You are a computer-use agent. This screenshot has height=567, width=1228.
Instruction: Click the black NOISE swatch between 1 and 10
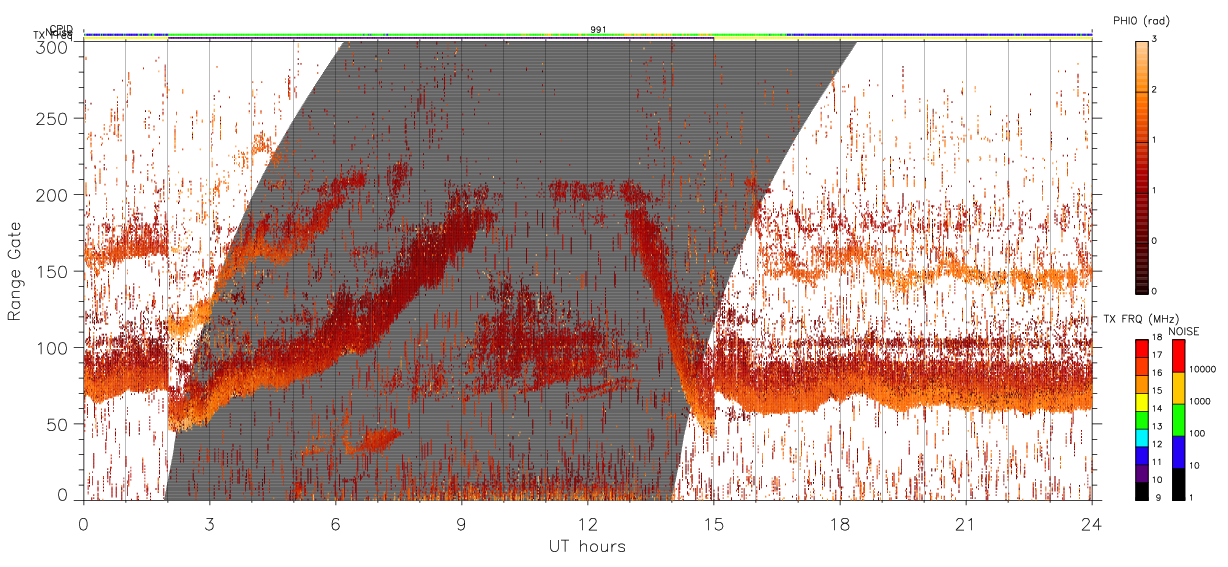point(1178,484)
